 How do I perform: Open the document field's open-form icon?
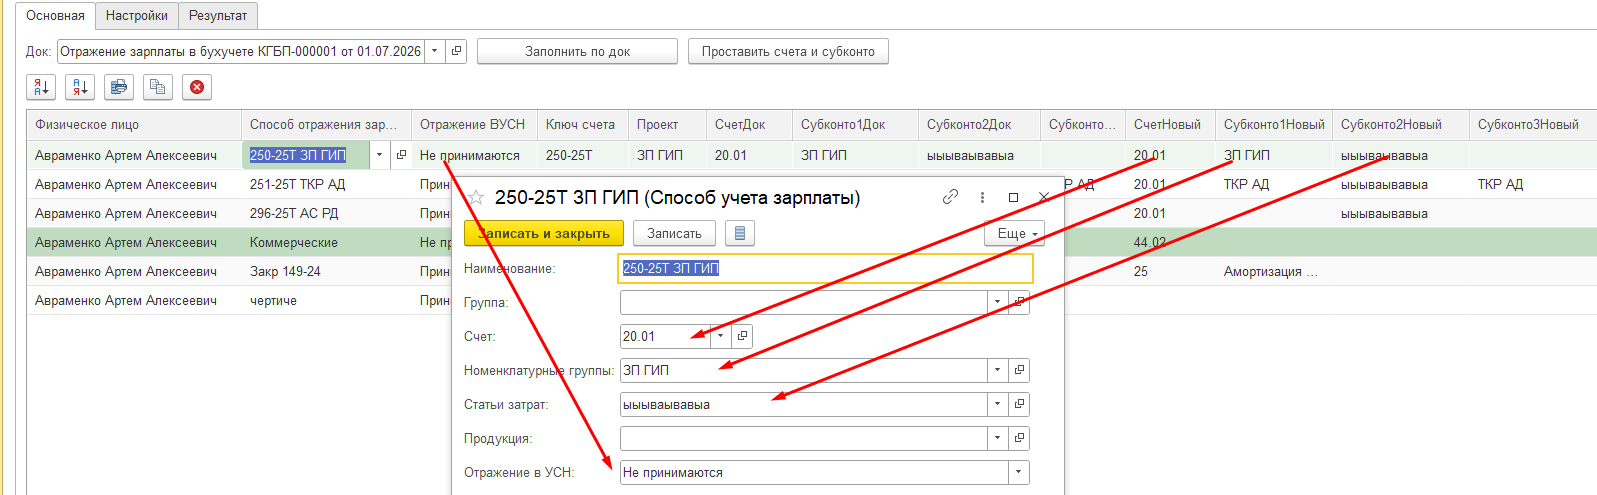coord(457,51)
